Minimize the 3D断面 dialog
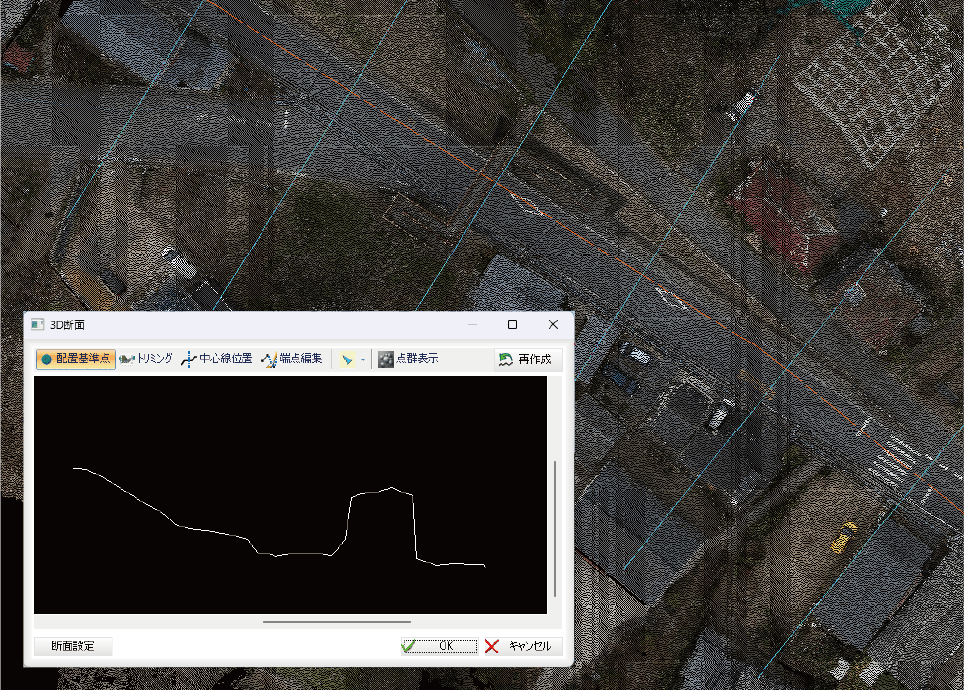Screen dimensions: 964x692 point(472,324)
